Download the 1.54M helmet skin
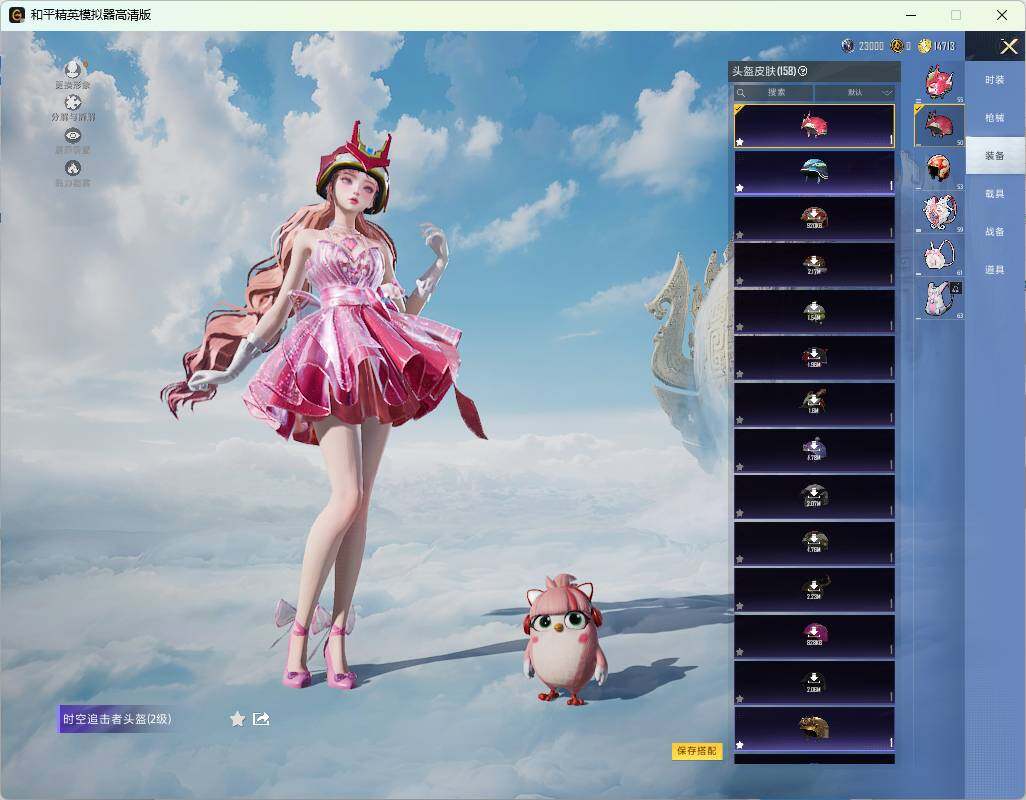 [x=814, y=311]
